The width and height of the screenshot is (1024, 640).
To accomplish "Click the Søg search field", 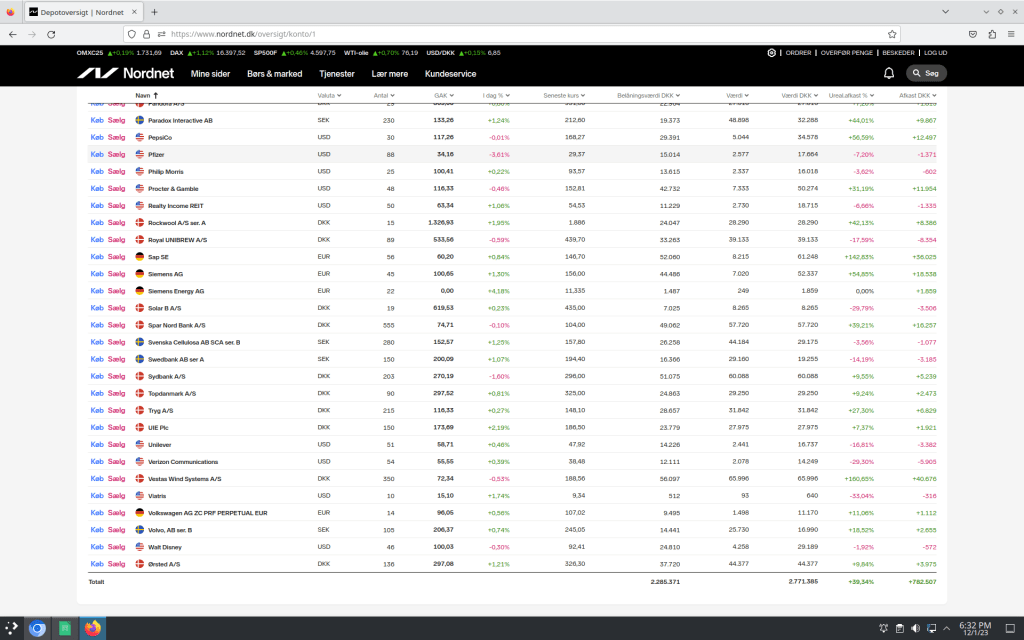I will [x=926, y=73].
